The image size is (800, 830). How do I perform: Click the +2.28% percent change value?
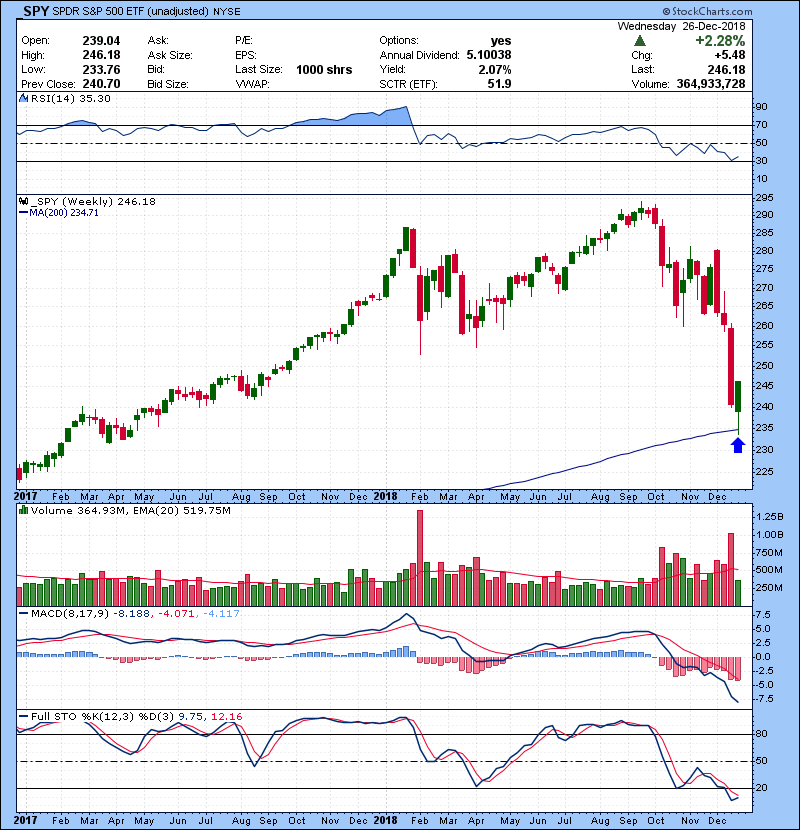pos(720,41)
